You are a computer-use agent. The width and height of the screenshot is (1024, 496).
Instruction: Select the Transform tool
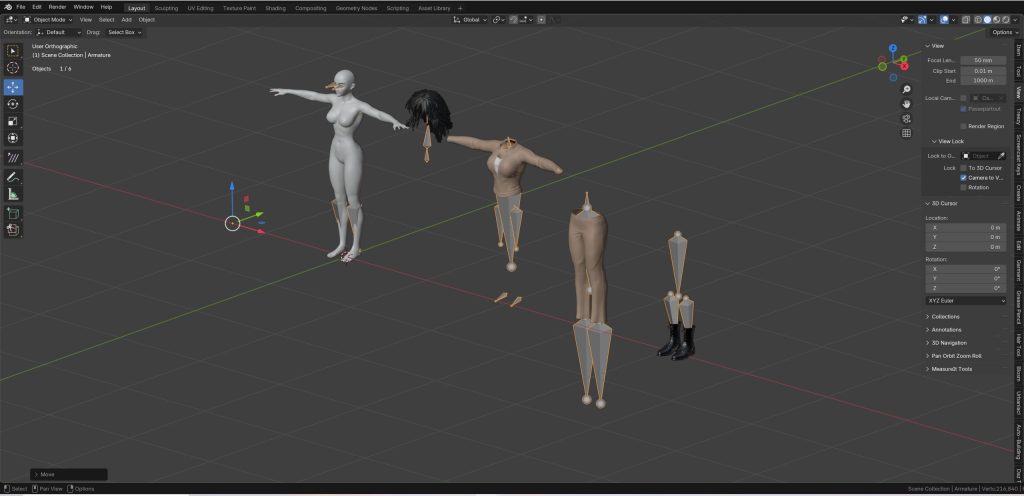click(x=13, y=138)
